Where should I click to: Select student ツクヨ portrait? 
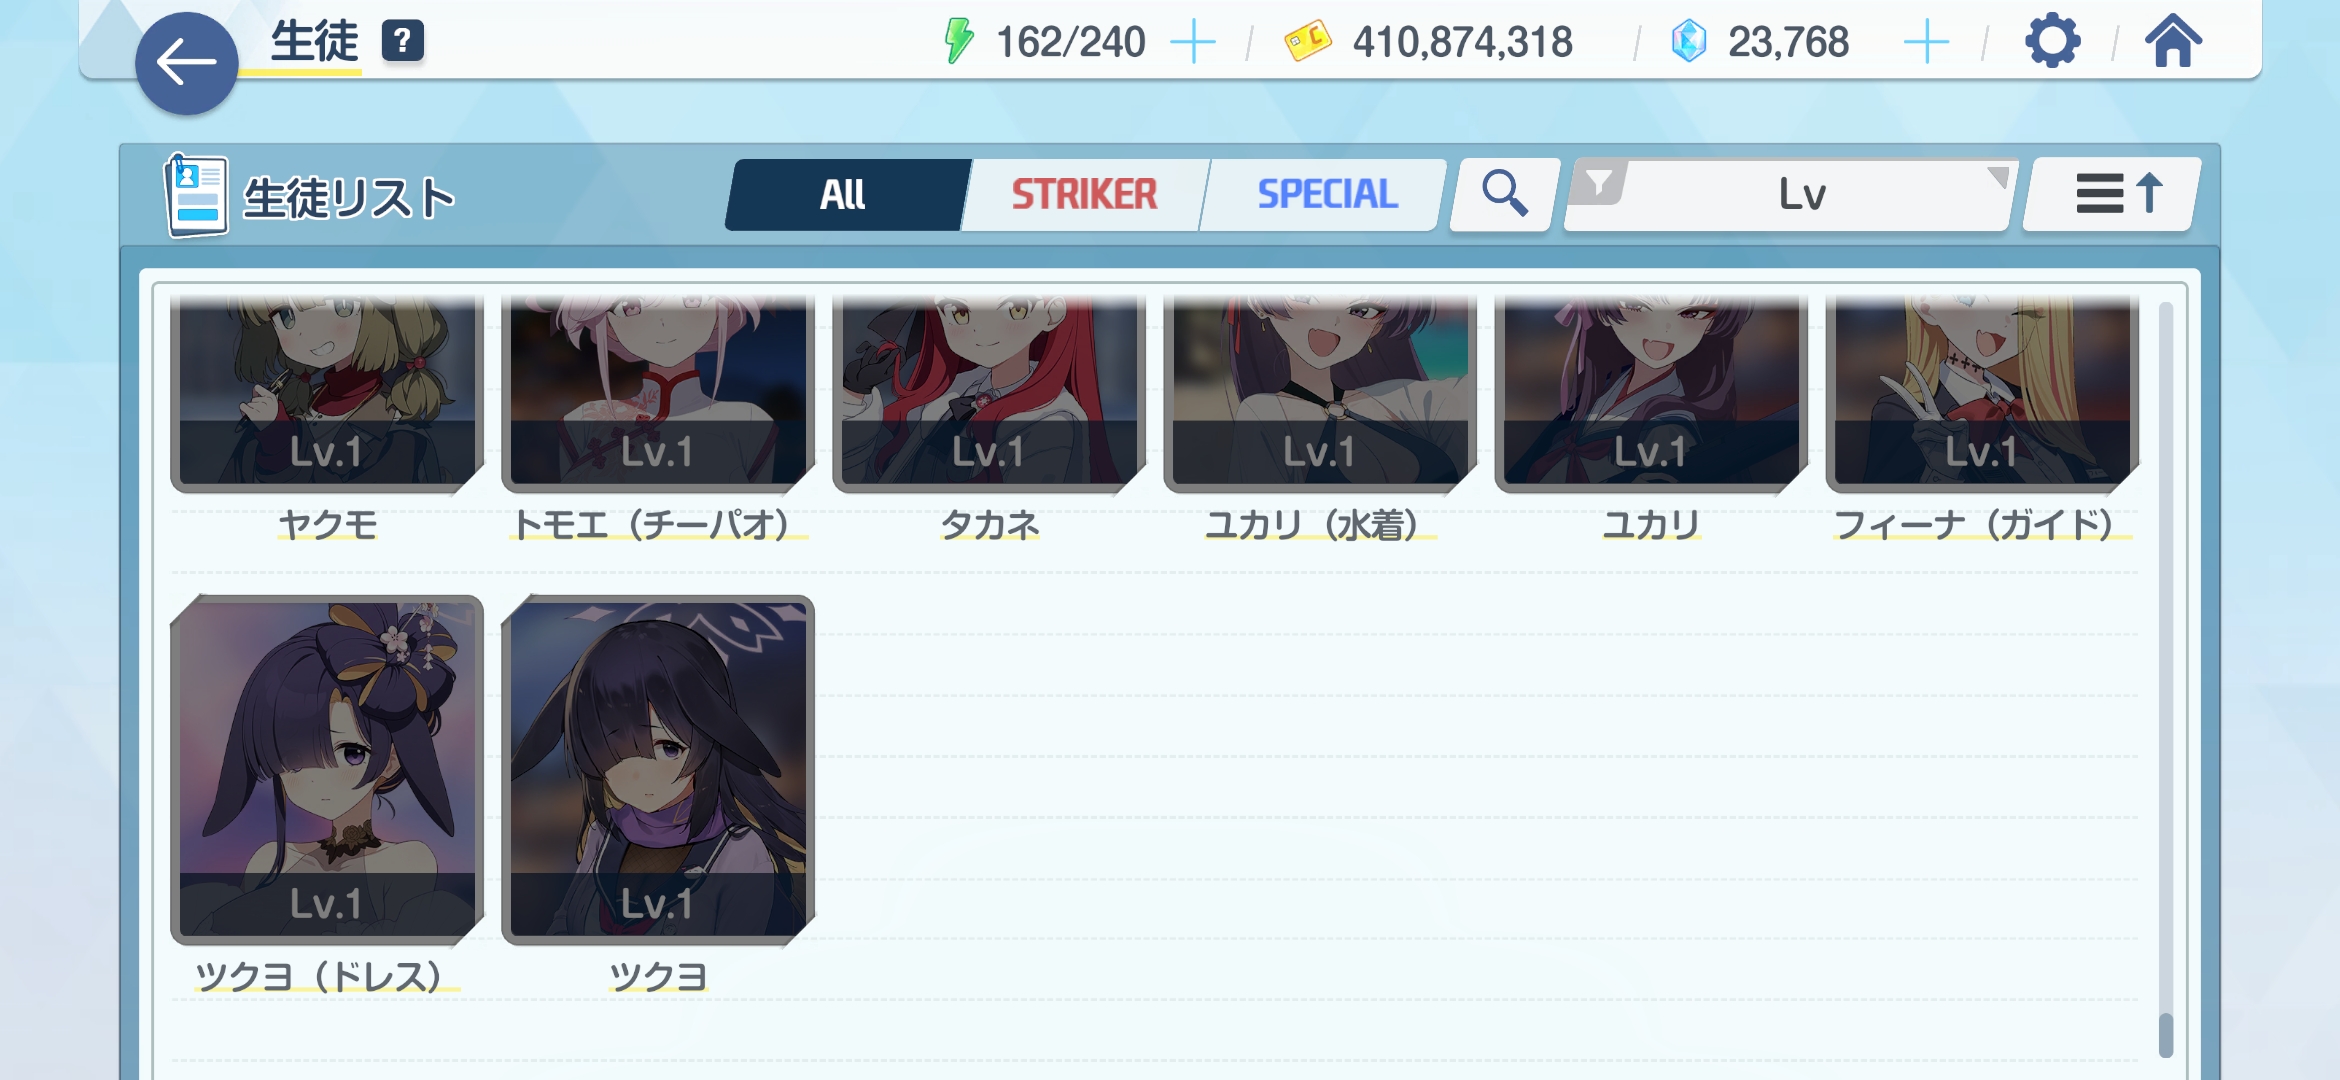pos(658,769)
